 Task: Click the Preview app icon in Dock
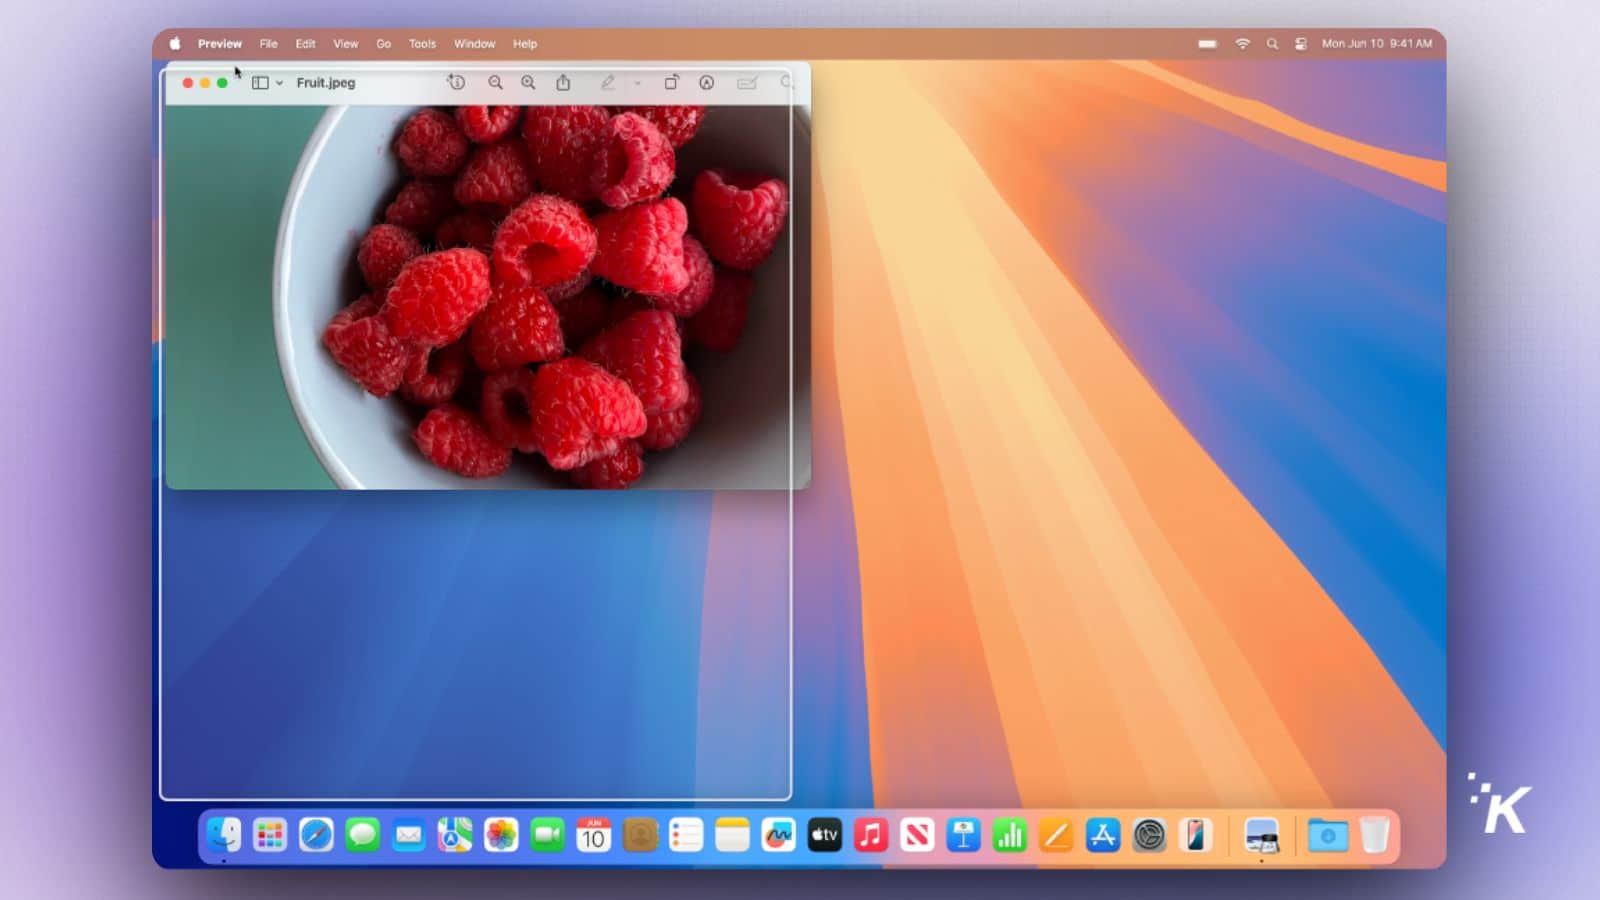[x=1261, y=835]
